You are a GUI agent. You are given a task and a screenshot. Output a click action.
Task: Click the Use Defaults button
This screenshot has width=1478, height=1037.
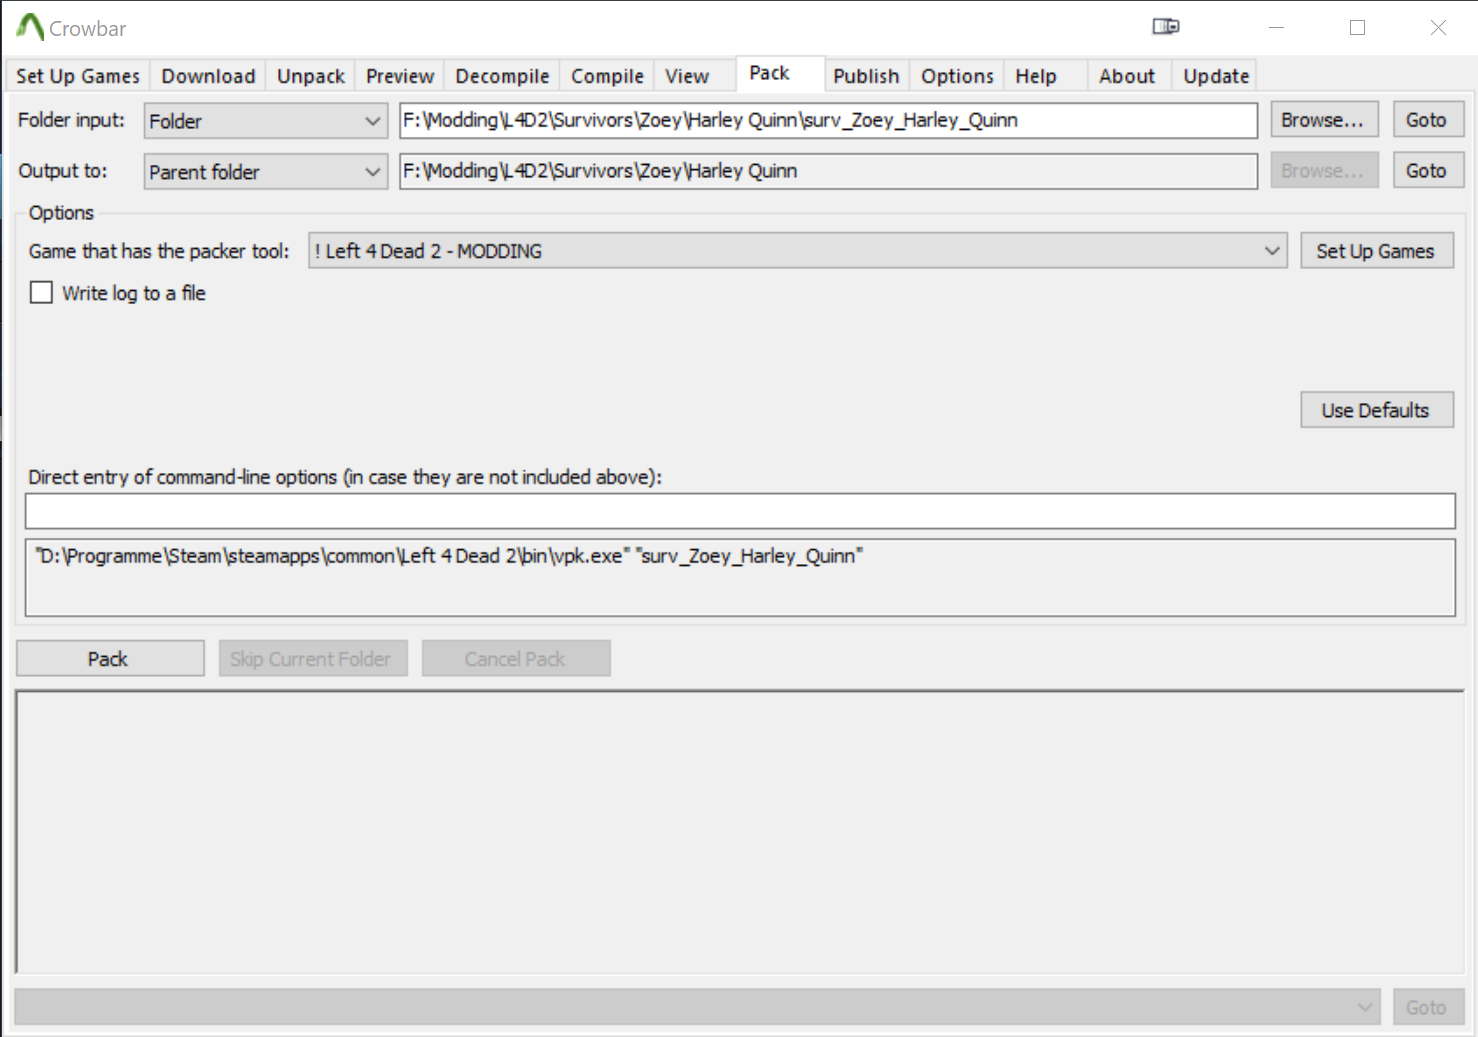1376,410
